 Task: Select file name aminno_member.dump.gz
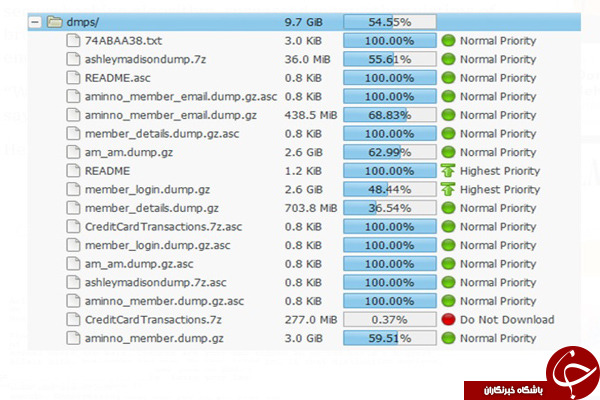pos(154,338)
